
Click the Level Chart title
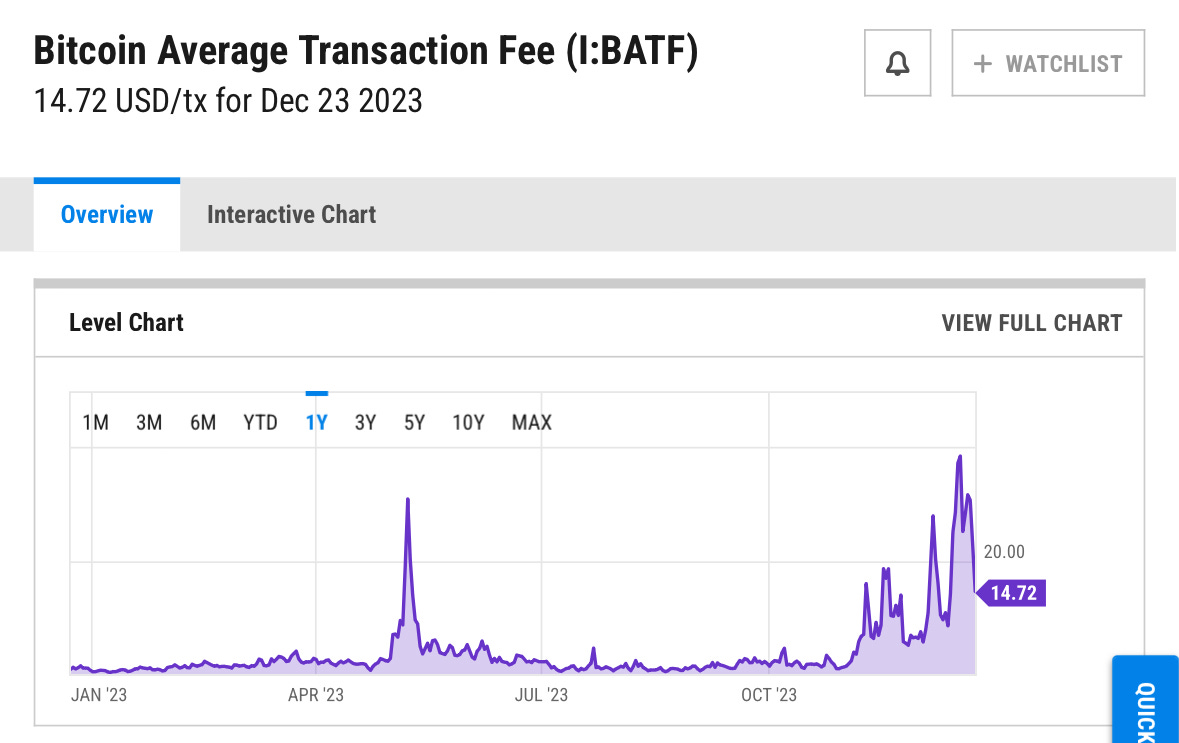click(126, 323)
